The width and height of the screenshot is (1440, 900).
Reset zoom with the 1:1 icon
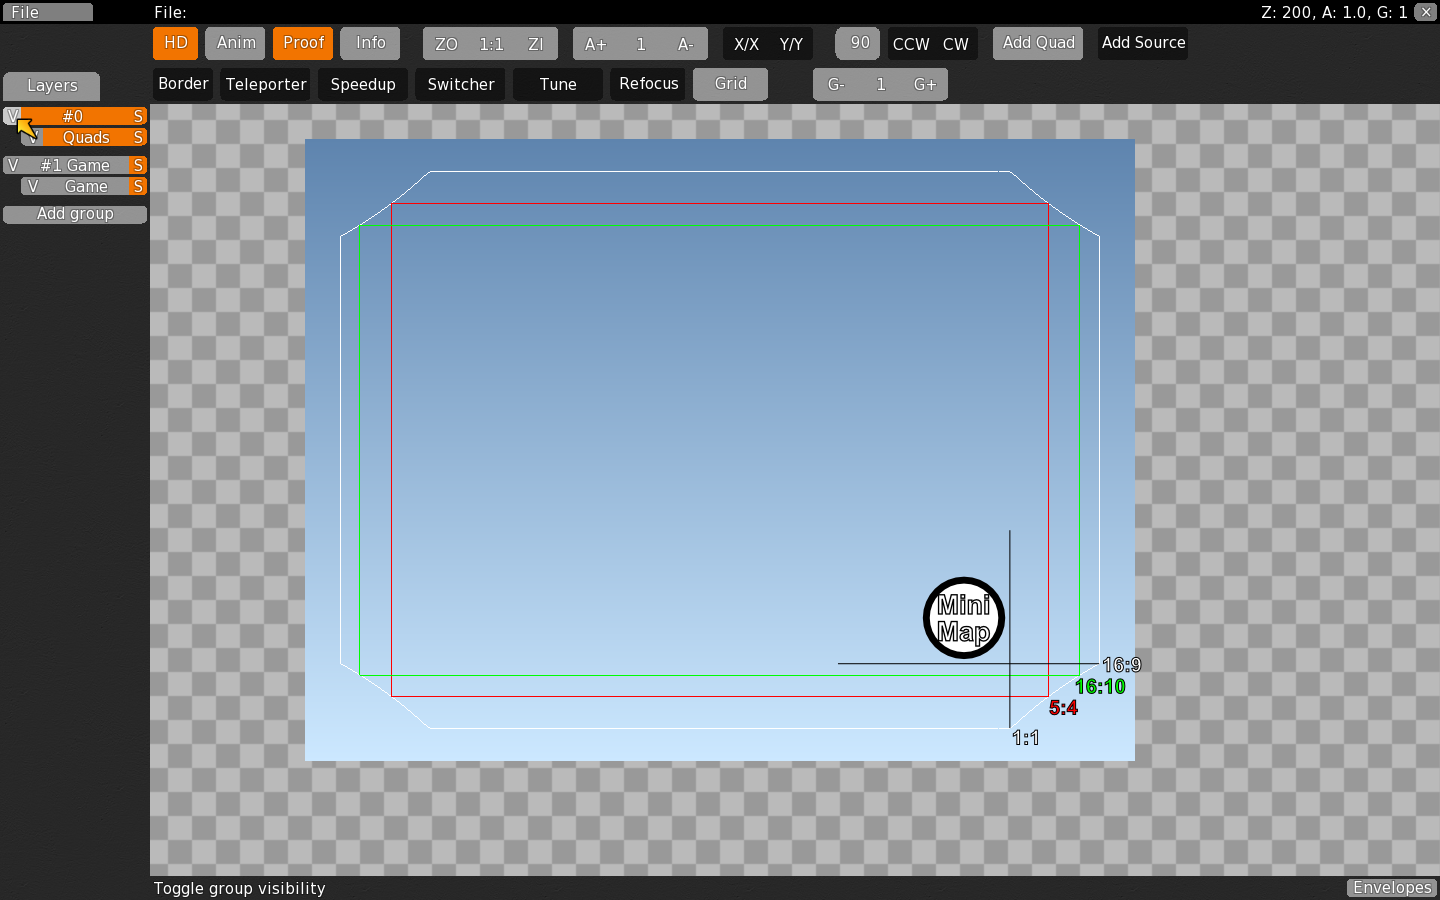490,44
